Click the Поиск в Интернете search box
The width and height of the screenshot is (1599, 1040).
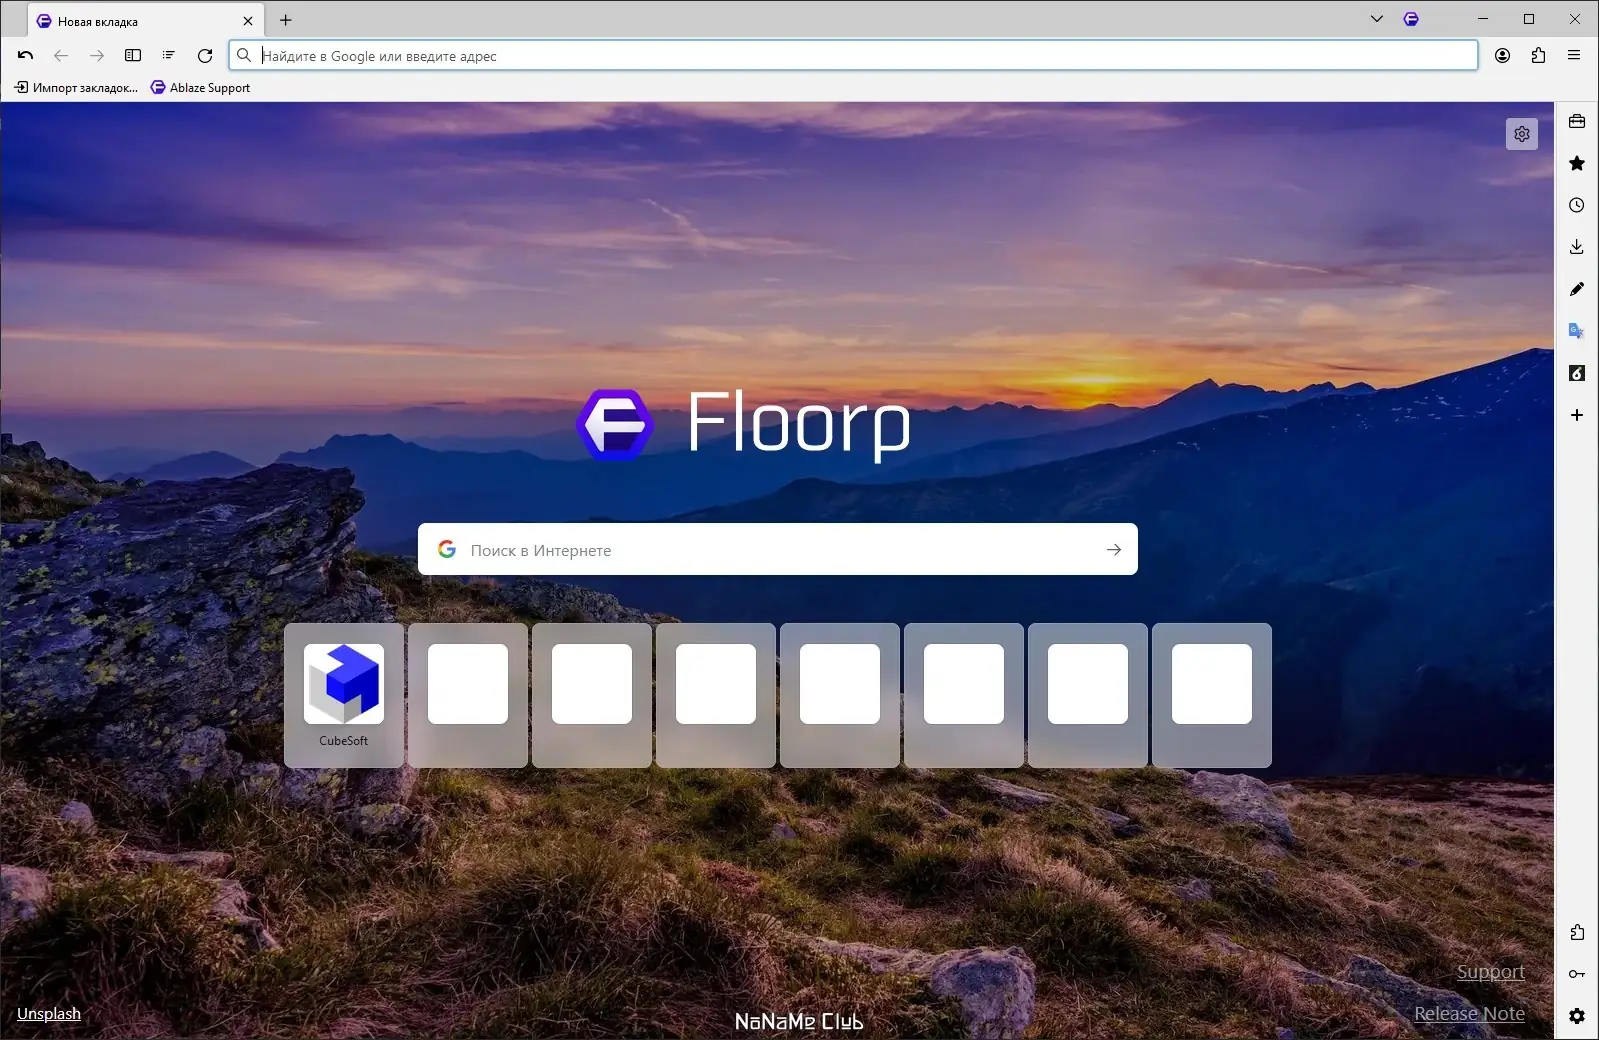click(x=778, y=549)
